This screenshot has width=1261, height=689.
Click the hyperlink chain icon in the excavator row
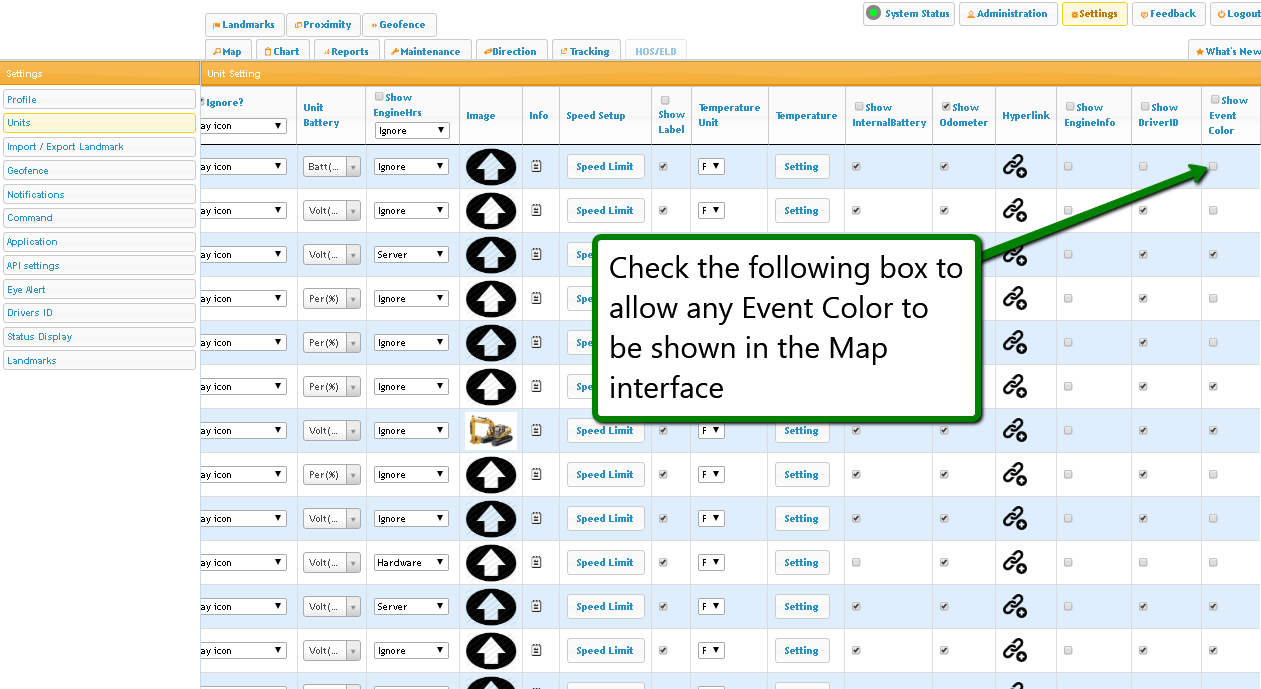point(1014,431)
